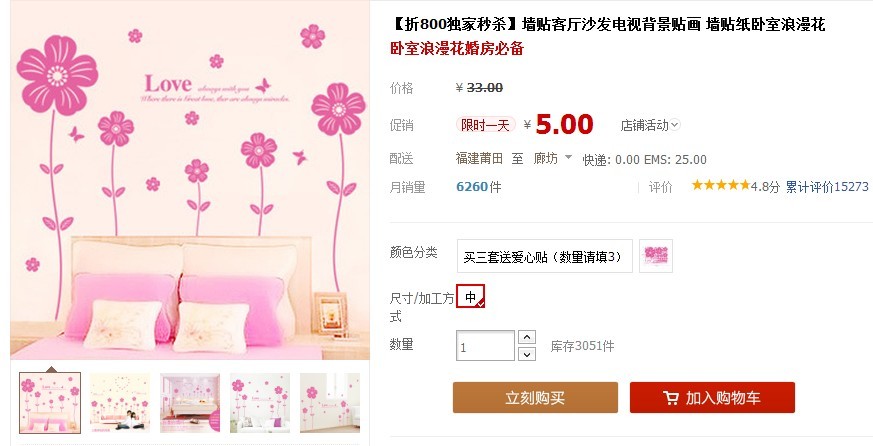Image resolution: width=873 pixels, height=446 pixels.
Task: Click the shopping cart icon on the 加入购物车 button
Action: click(671, 398)
